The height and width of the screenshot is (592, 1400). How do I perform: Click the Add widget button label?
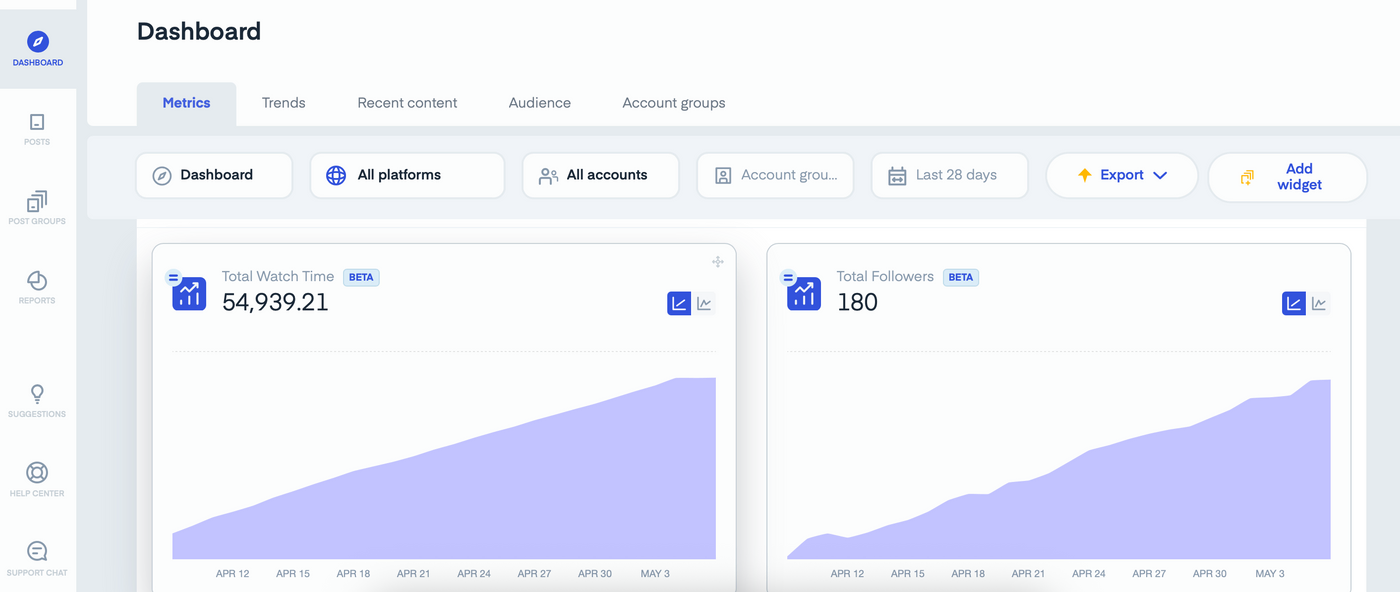[x=1299, y=177]
